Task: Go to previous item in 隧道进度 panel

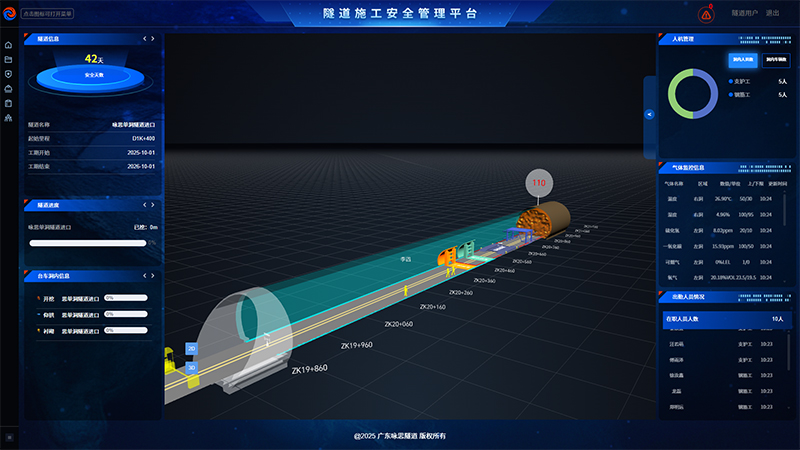Action: pyautogui.click(x=143, y=205)
